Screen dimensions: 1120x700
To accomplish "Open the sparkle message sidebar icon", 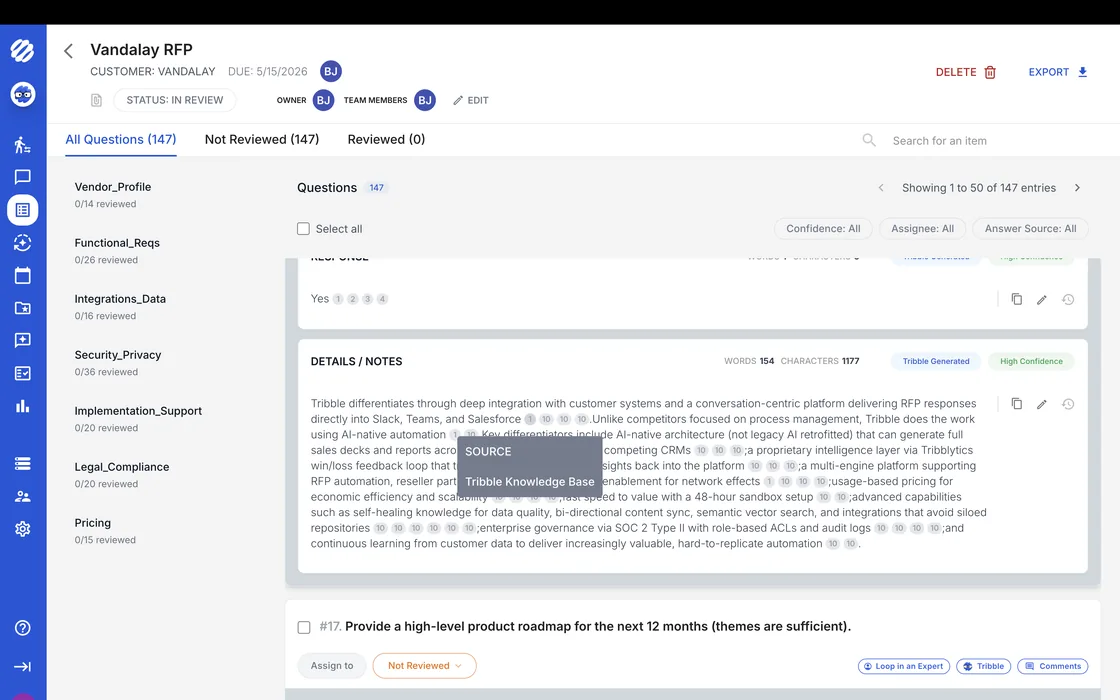I will coord(22,340).
